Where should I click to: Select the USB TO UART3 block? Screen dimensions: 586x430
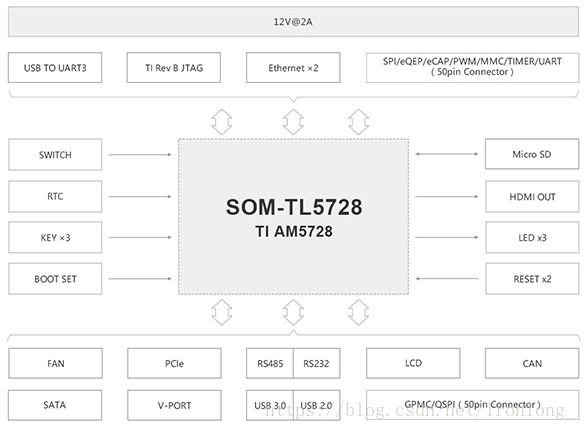[x=55, y=68]
